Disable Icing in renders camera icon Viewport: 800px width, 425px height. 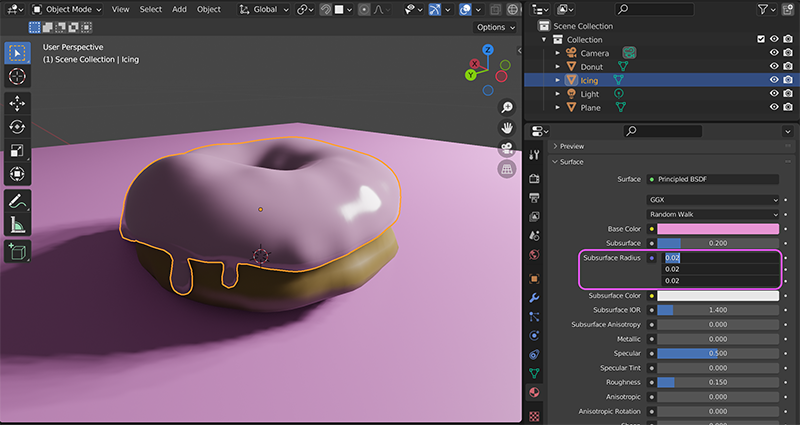tap(788, 80)
